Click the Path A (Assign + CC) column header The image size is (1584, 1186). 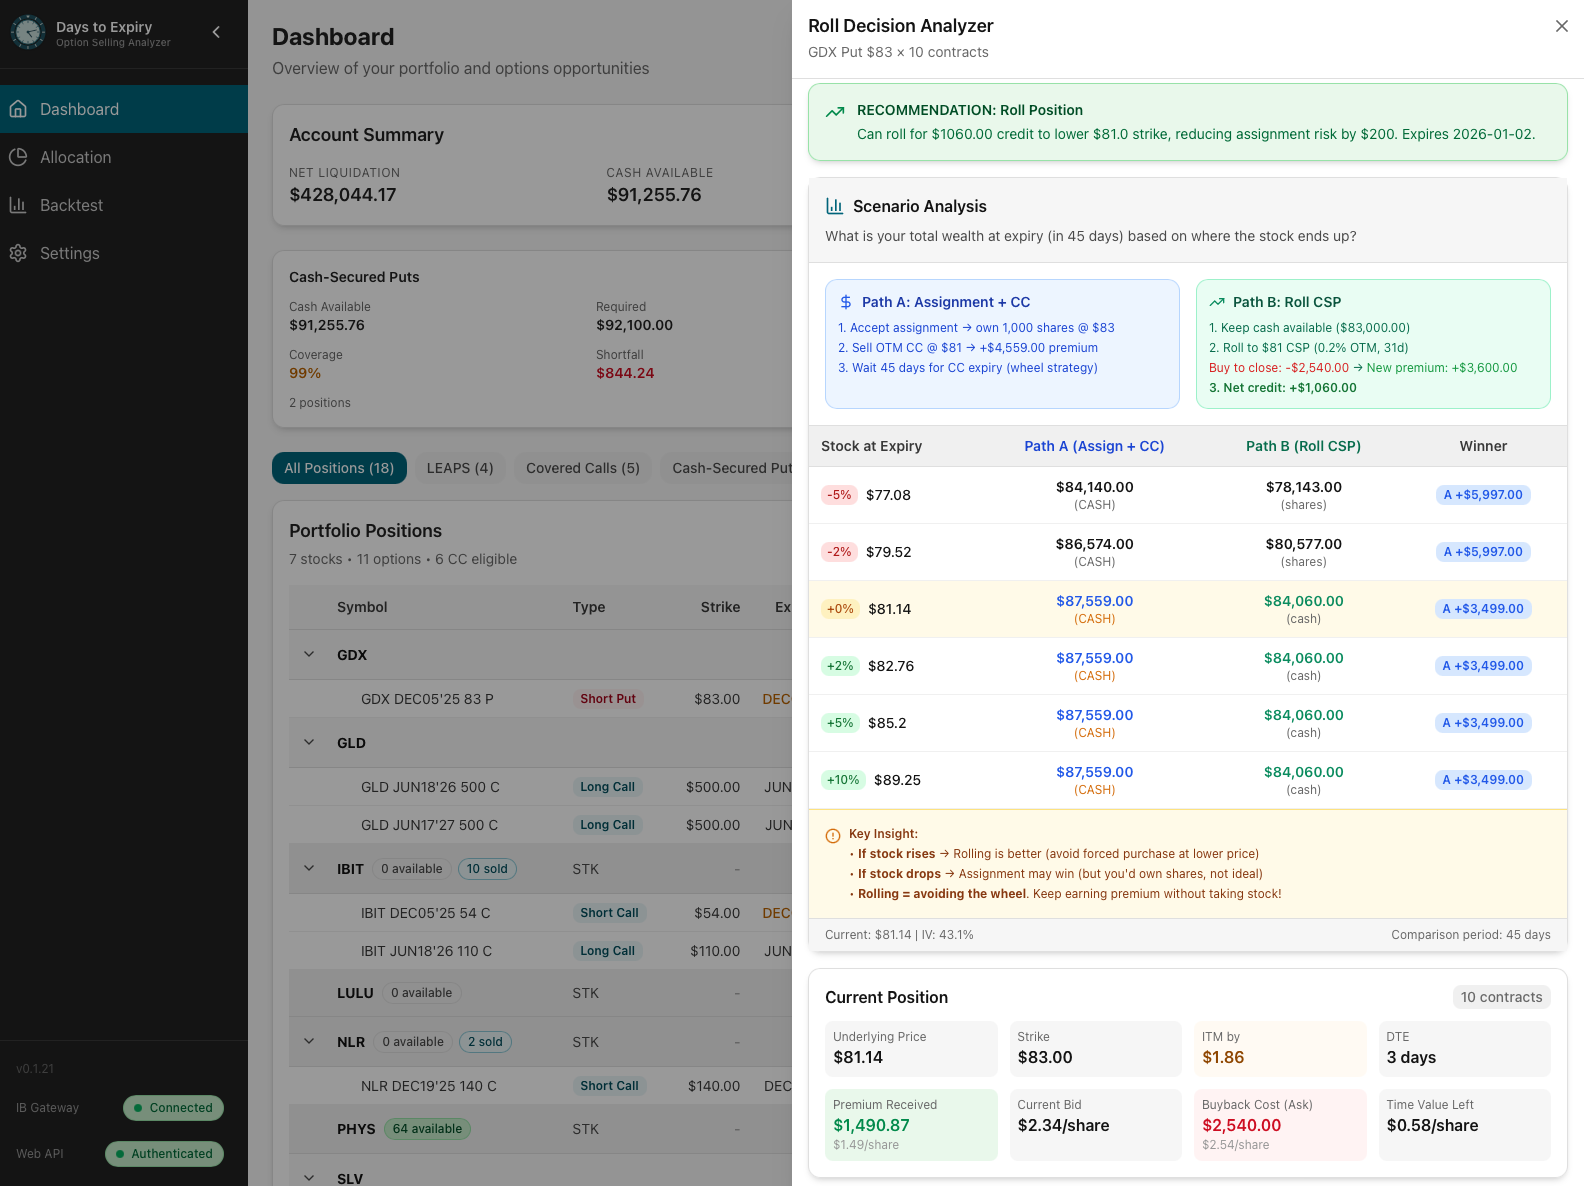[x=1094, y=446]
